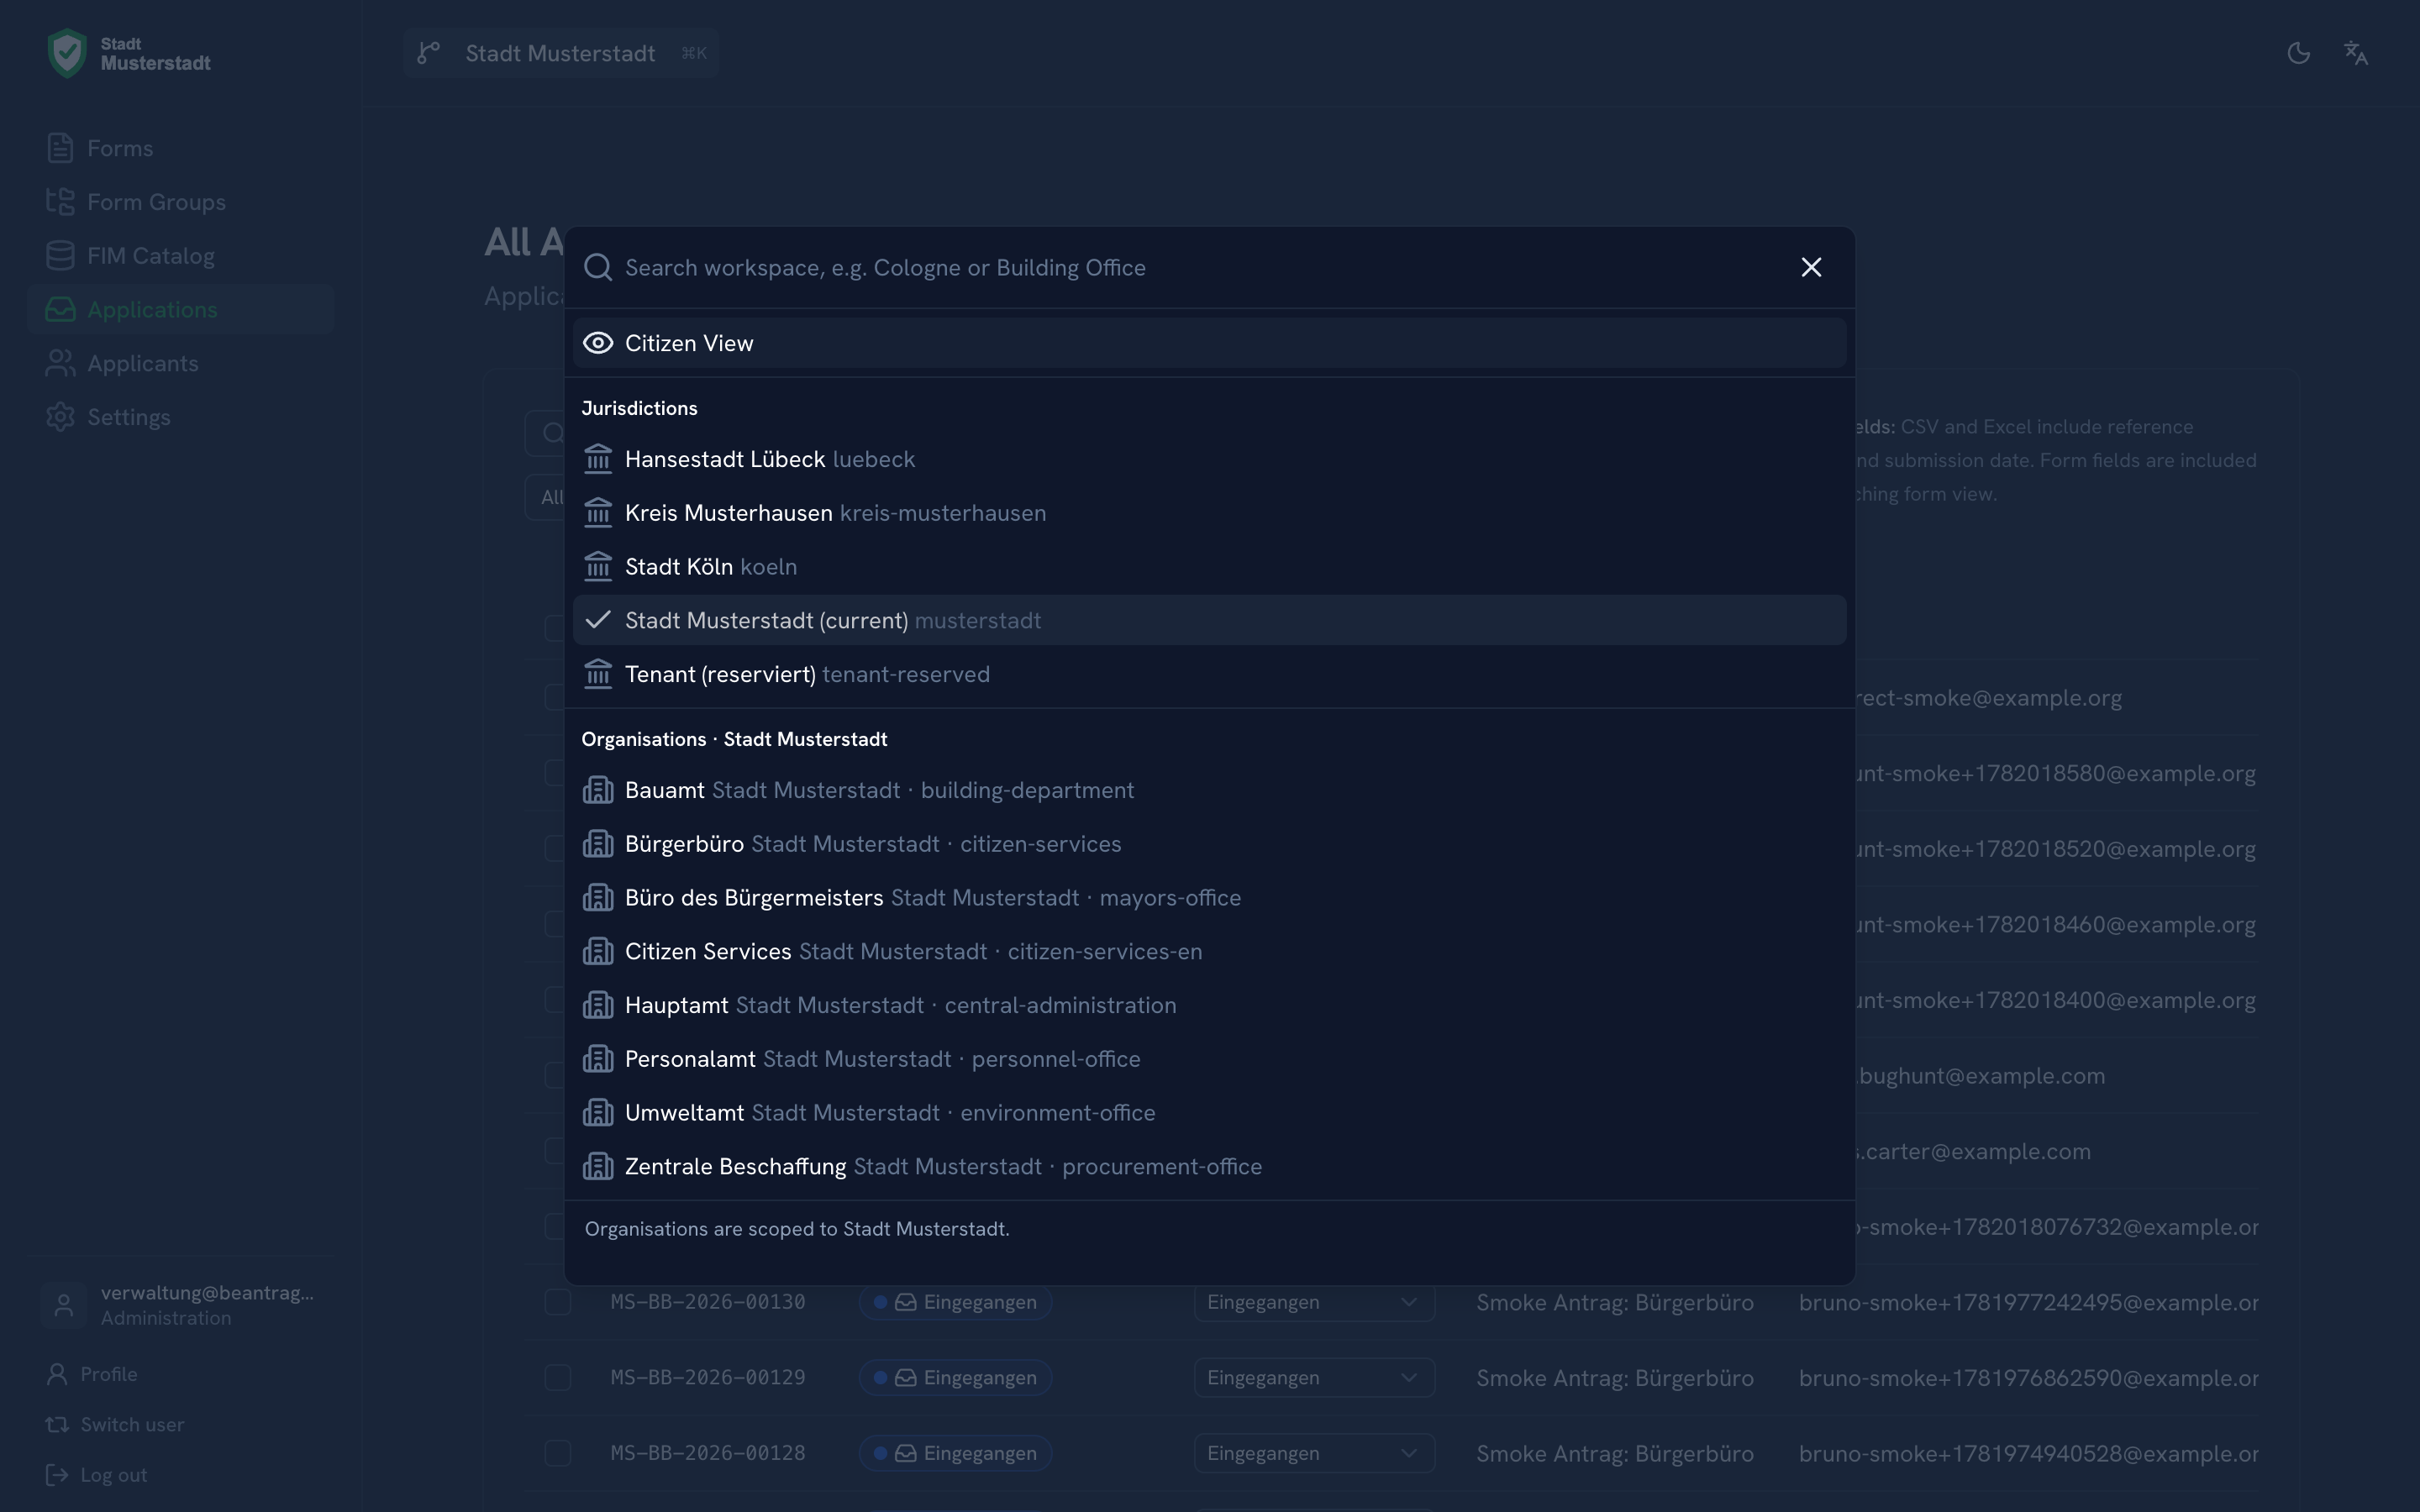Open FIM Catalog in sidebar

tap(180, 256)
